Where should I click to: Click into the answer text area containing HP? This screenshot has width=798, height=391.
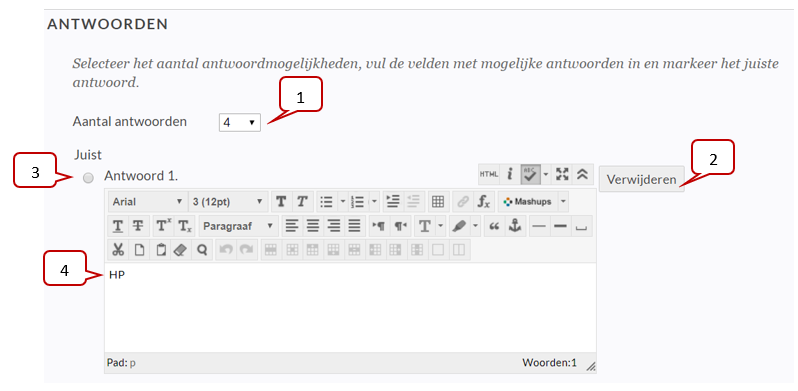click(x=350, y=308)
